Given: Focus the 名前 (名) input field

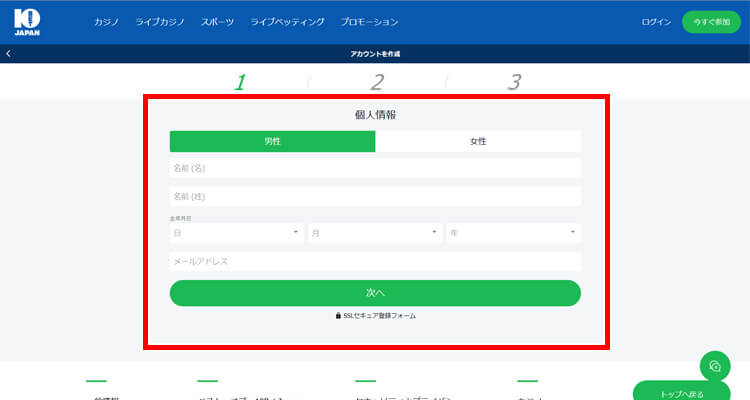Looking at the screenshot, I should (x=375, y=168).
